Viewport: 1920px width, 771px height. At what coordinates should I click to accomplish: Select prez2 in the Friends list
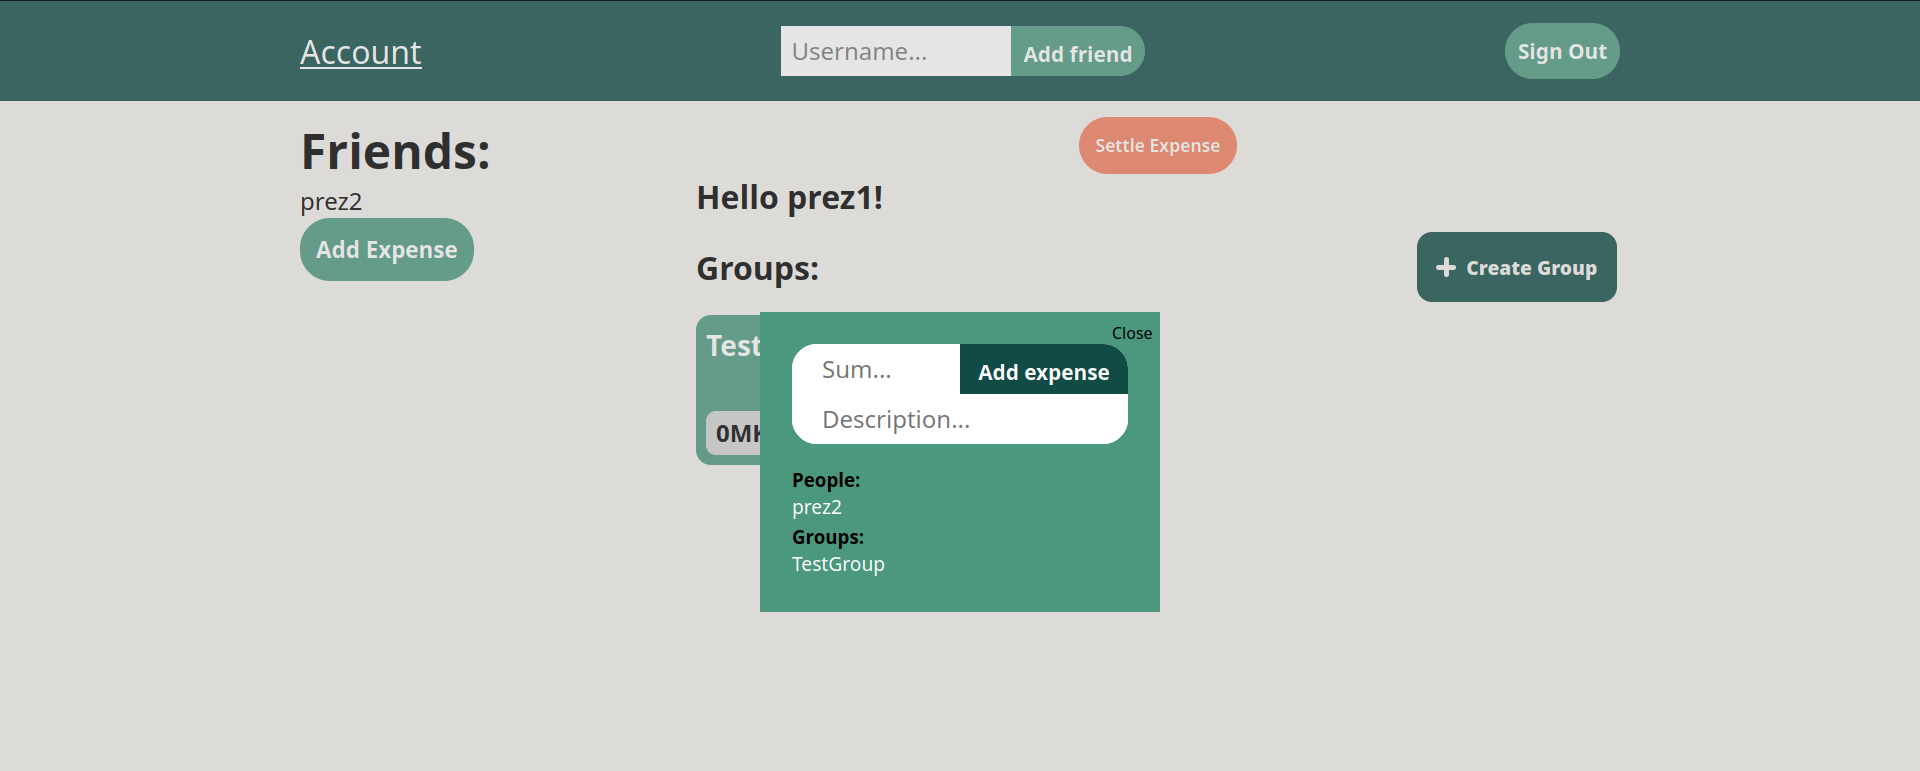pyautogui.click(x=331, y=202)
